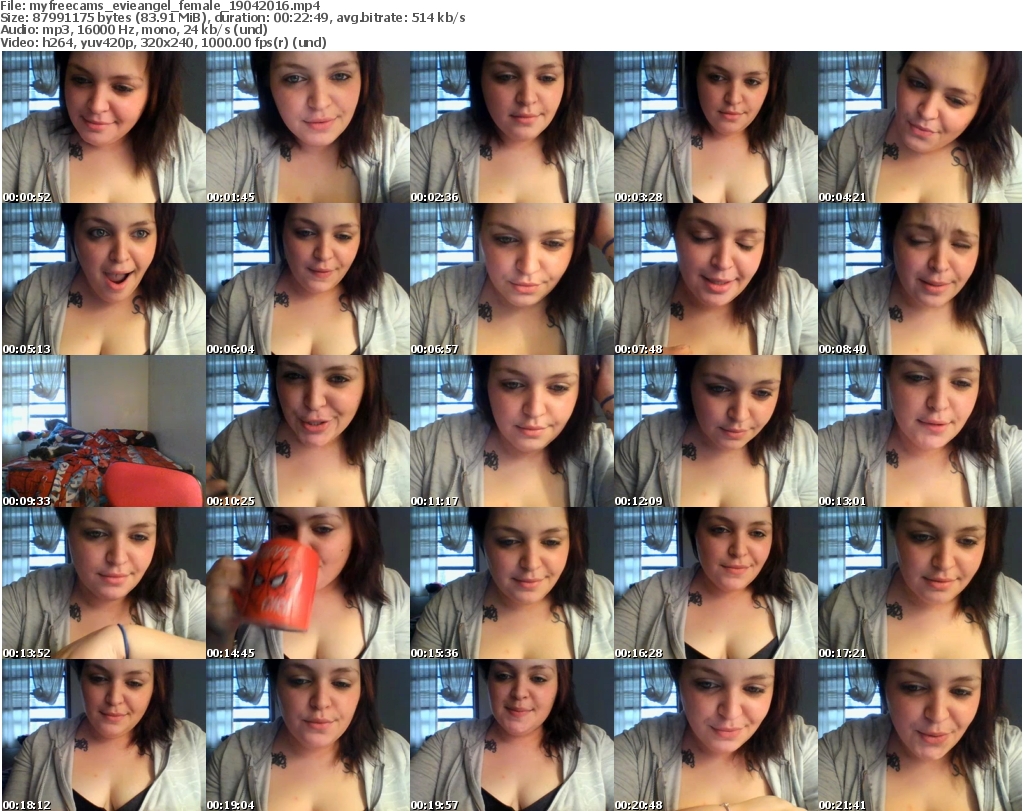Viewport: 1024px width, 811px height.
Task: View the thumbnail at 00:18:12
Action: coord(104,735)
